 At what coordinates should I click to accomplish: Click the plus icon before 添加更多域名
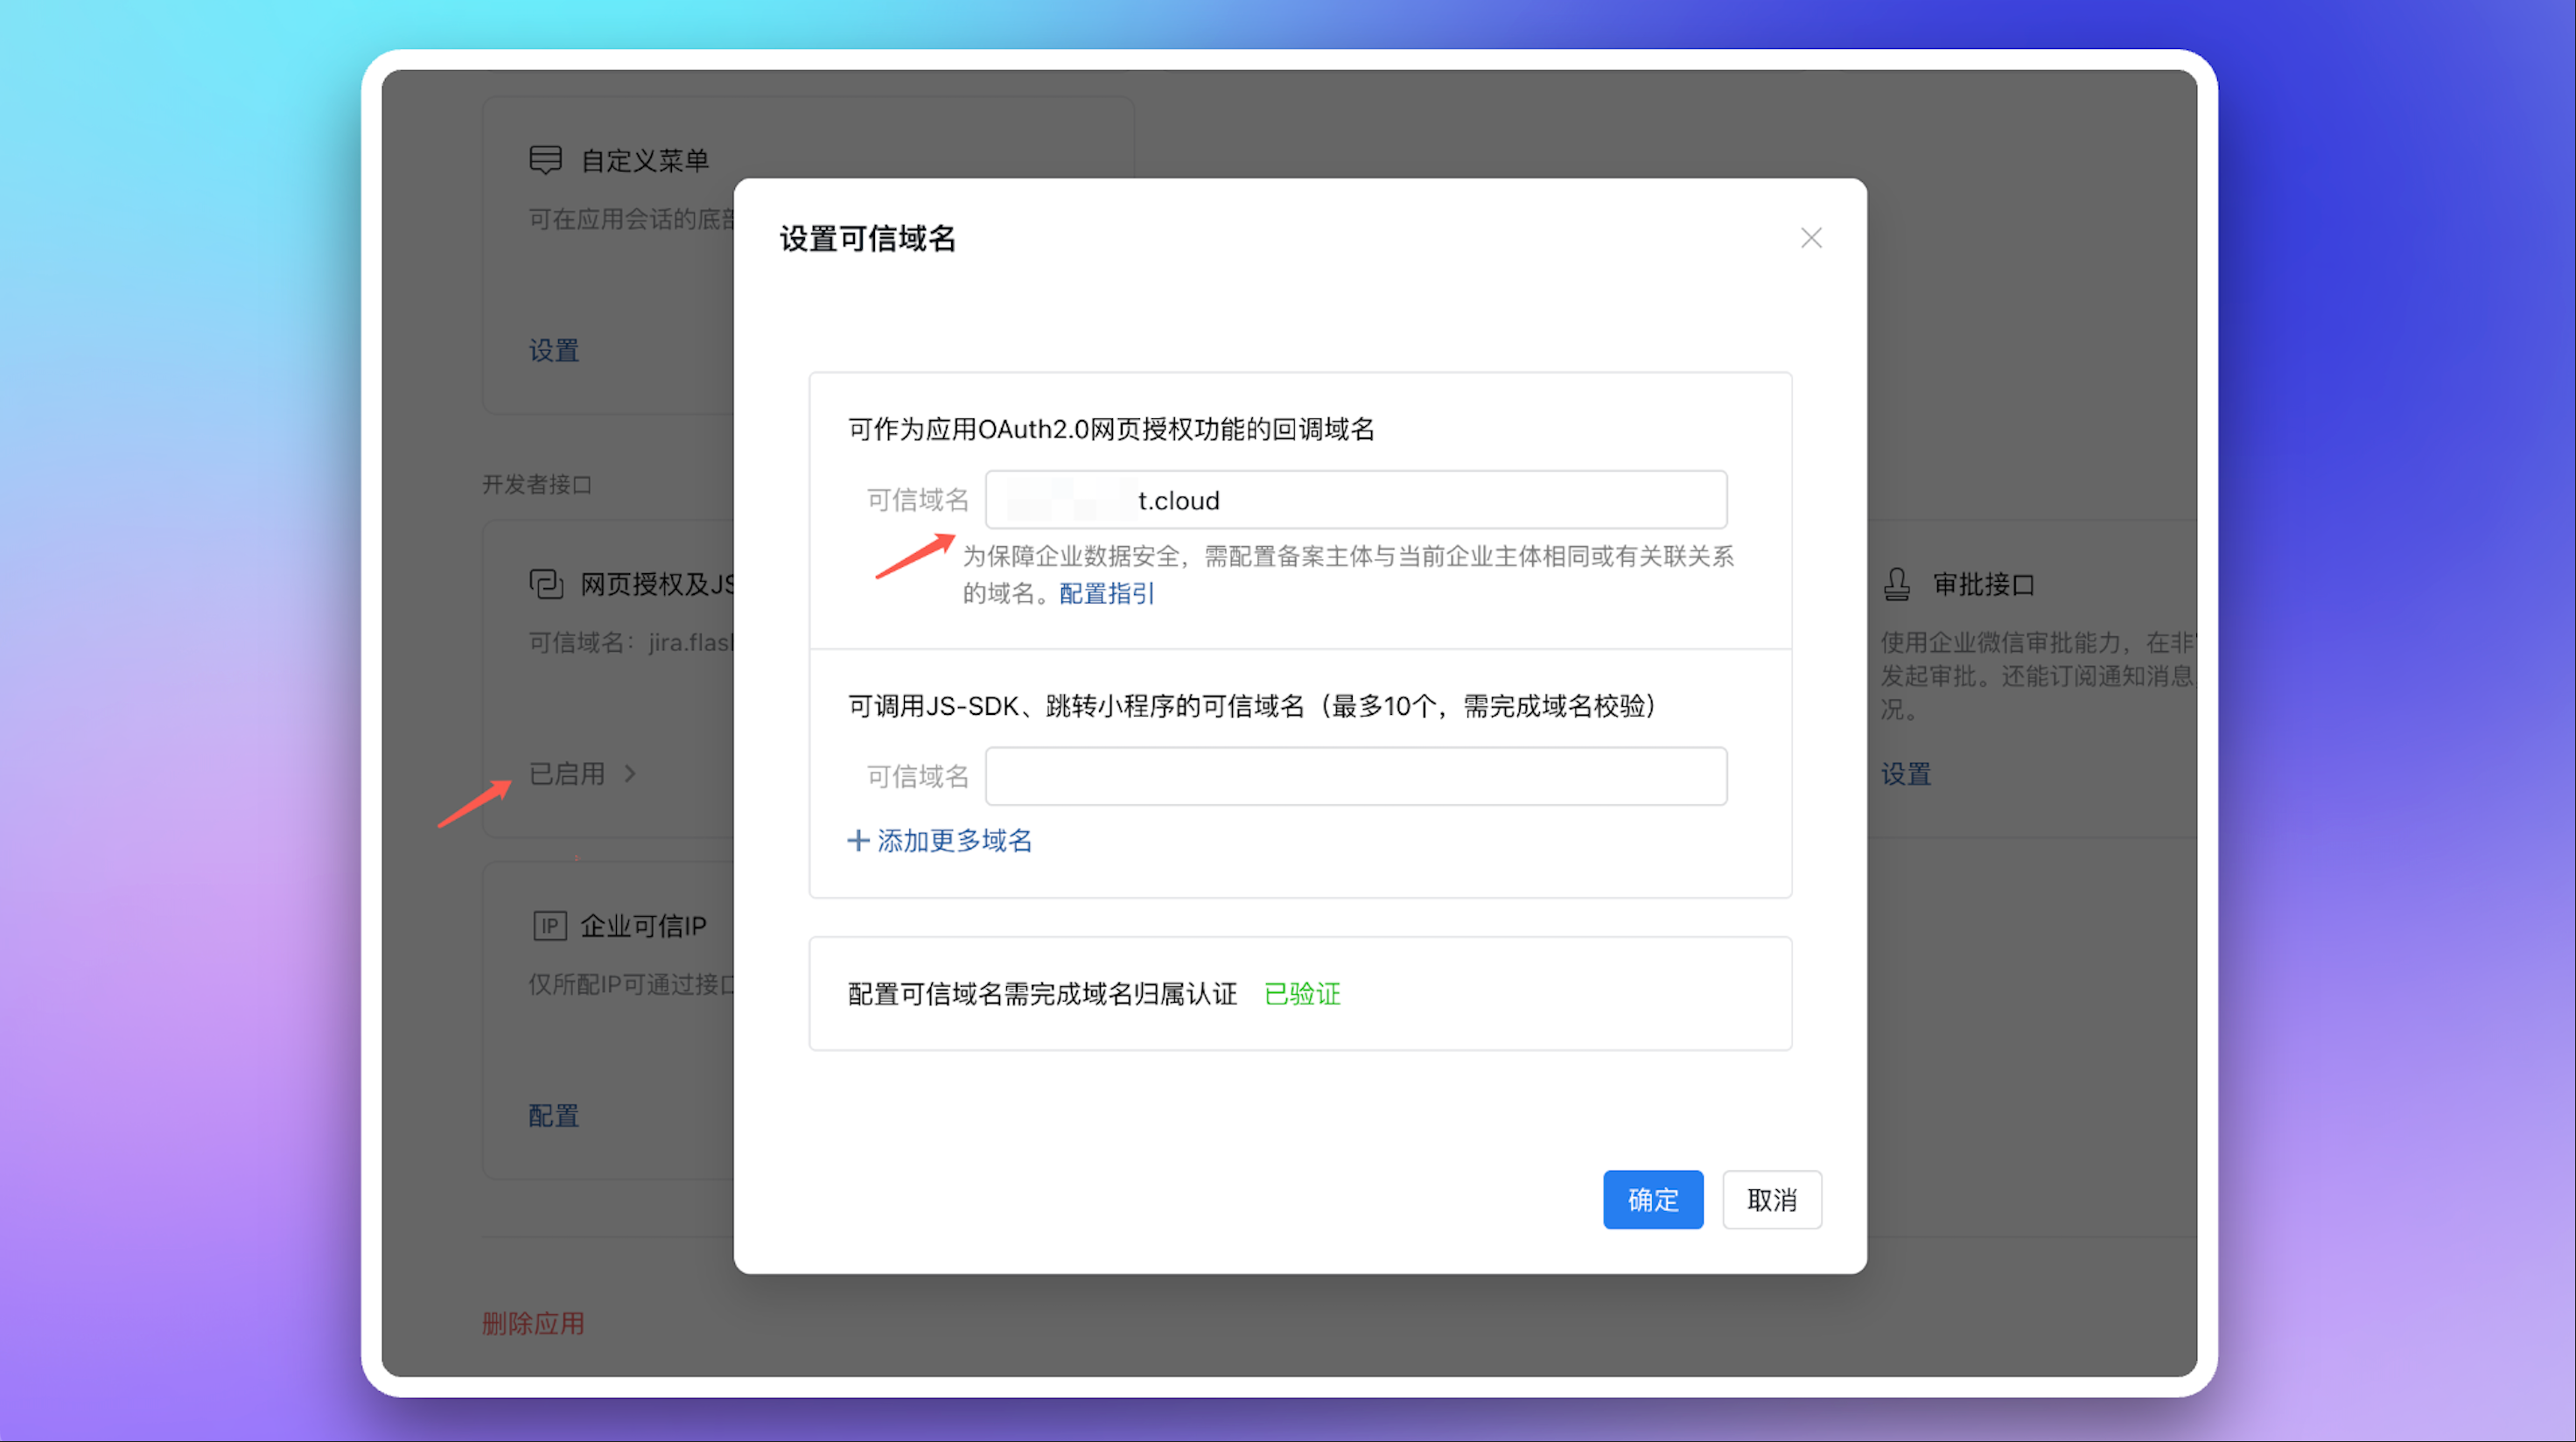tap(858, 840)
